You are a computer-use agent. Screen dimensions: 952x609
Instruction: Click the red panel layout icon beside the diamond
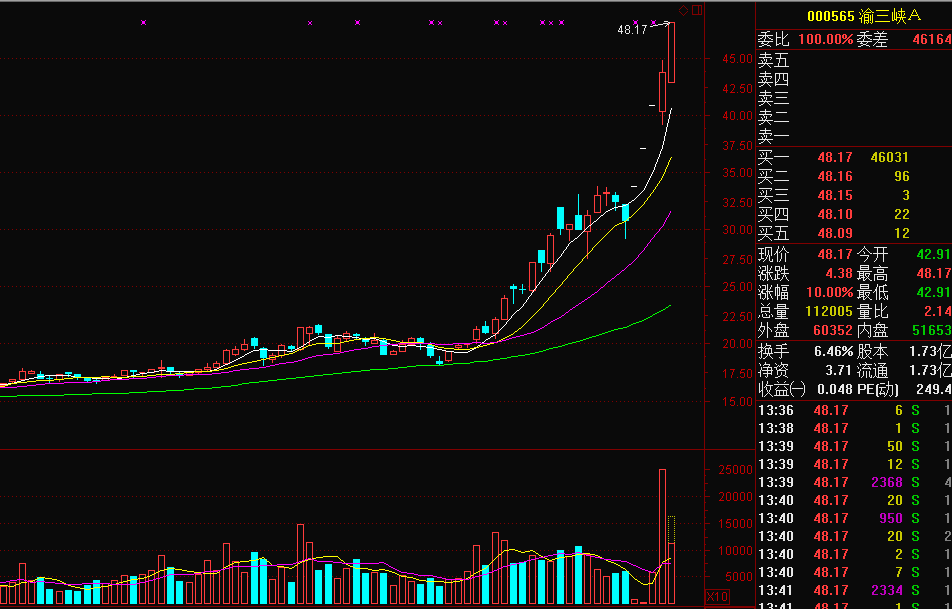(697, 10)
